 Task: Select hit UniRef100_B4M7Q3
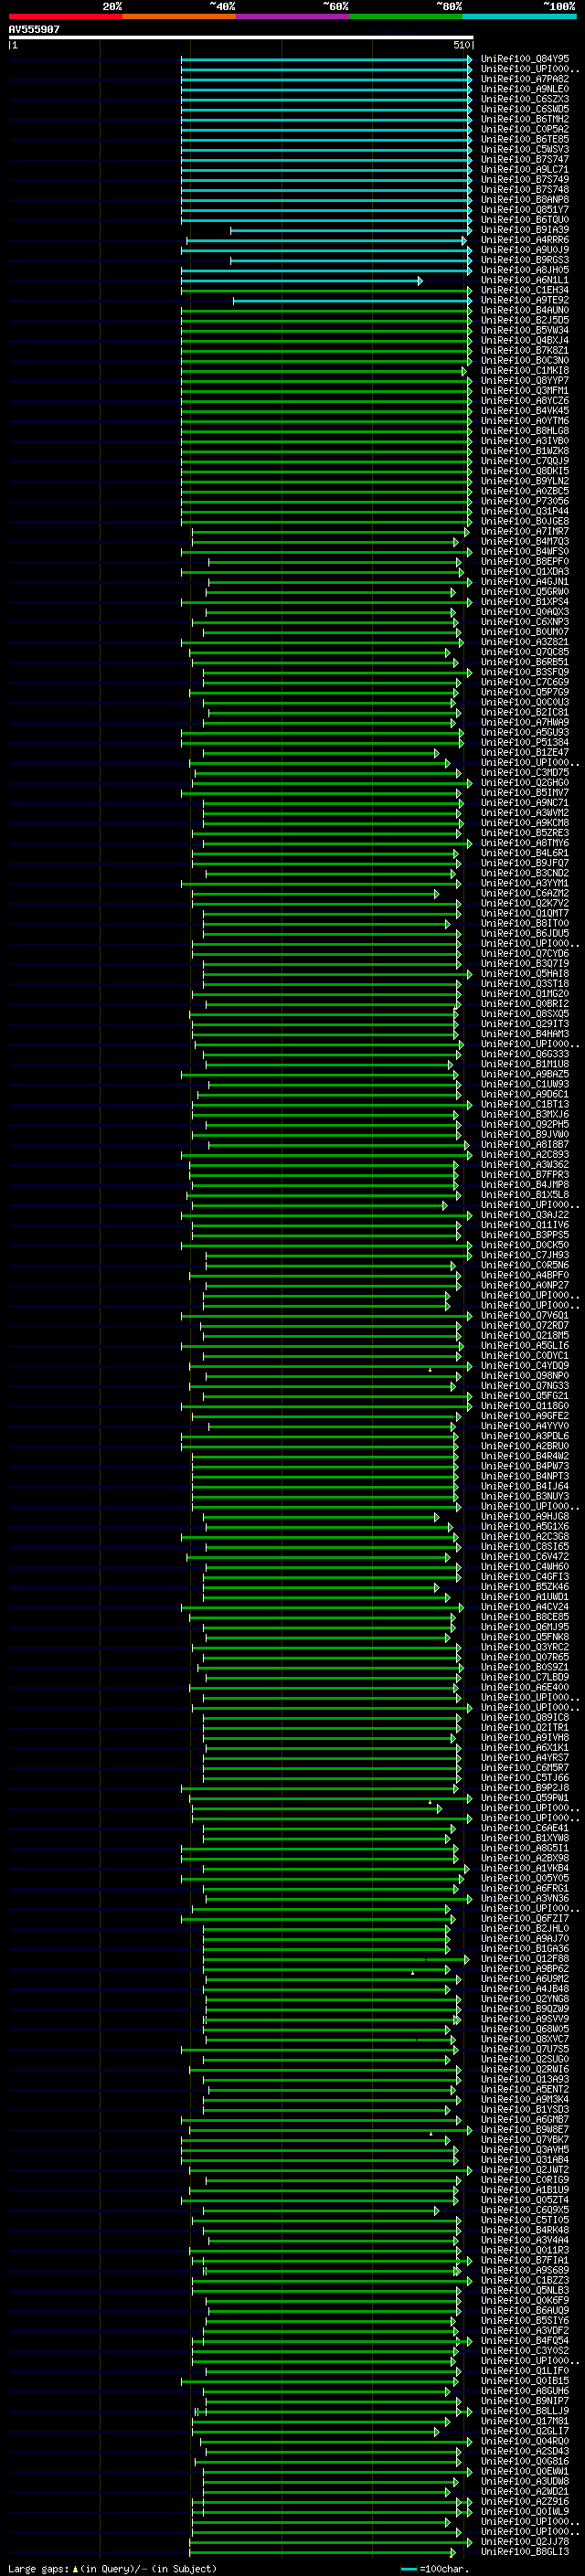tap(525, 542)
